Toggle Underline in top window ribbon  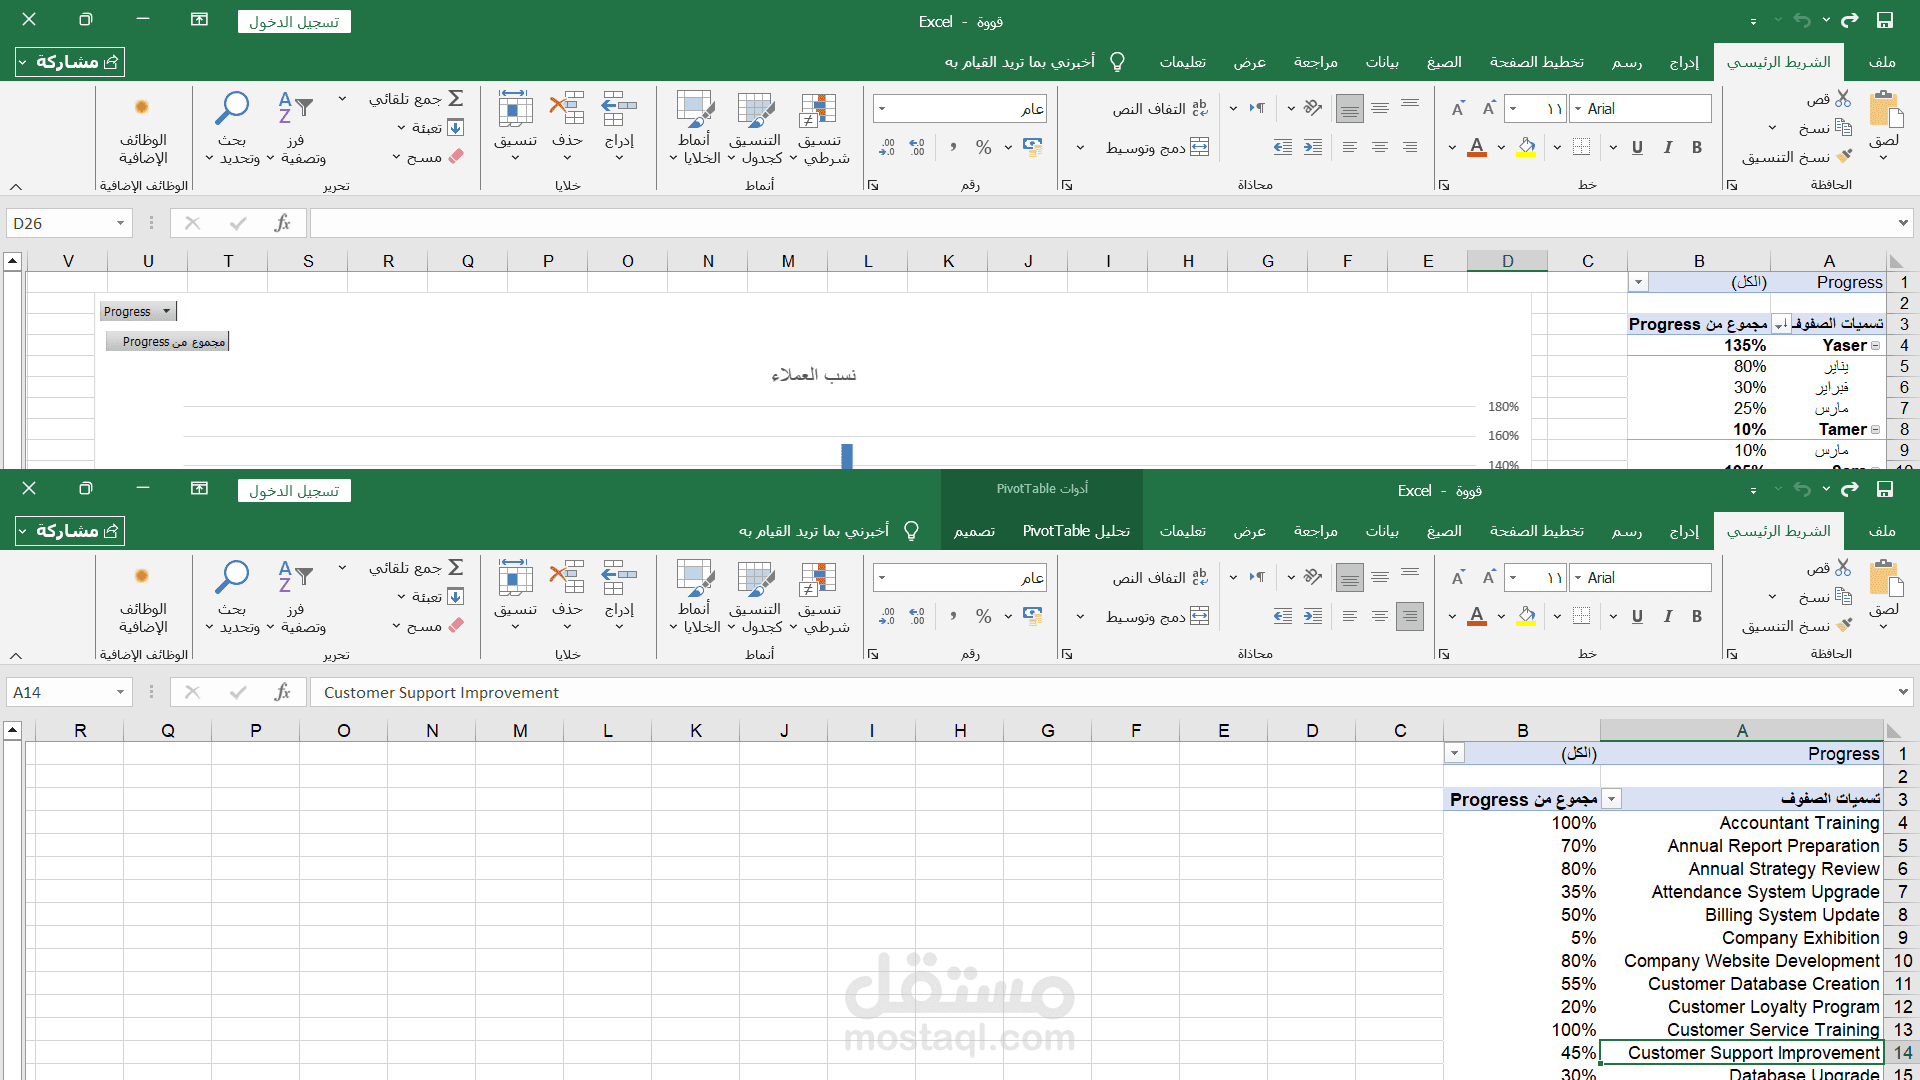(x=1637, y=148)
